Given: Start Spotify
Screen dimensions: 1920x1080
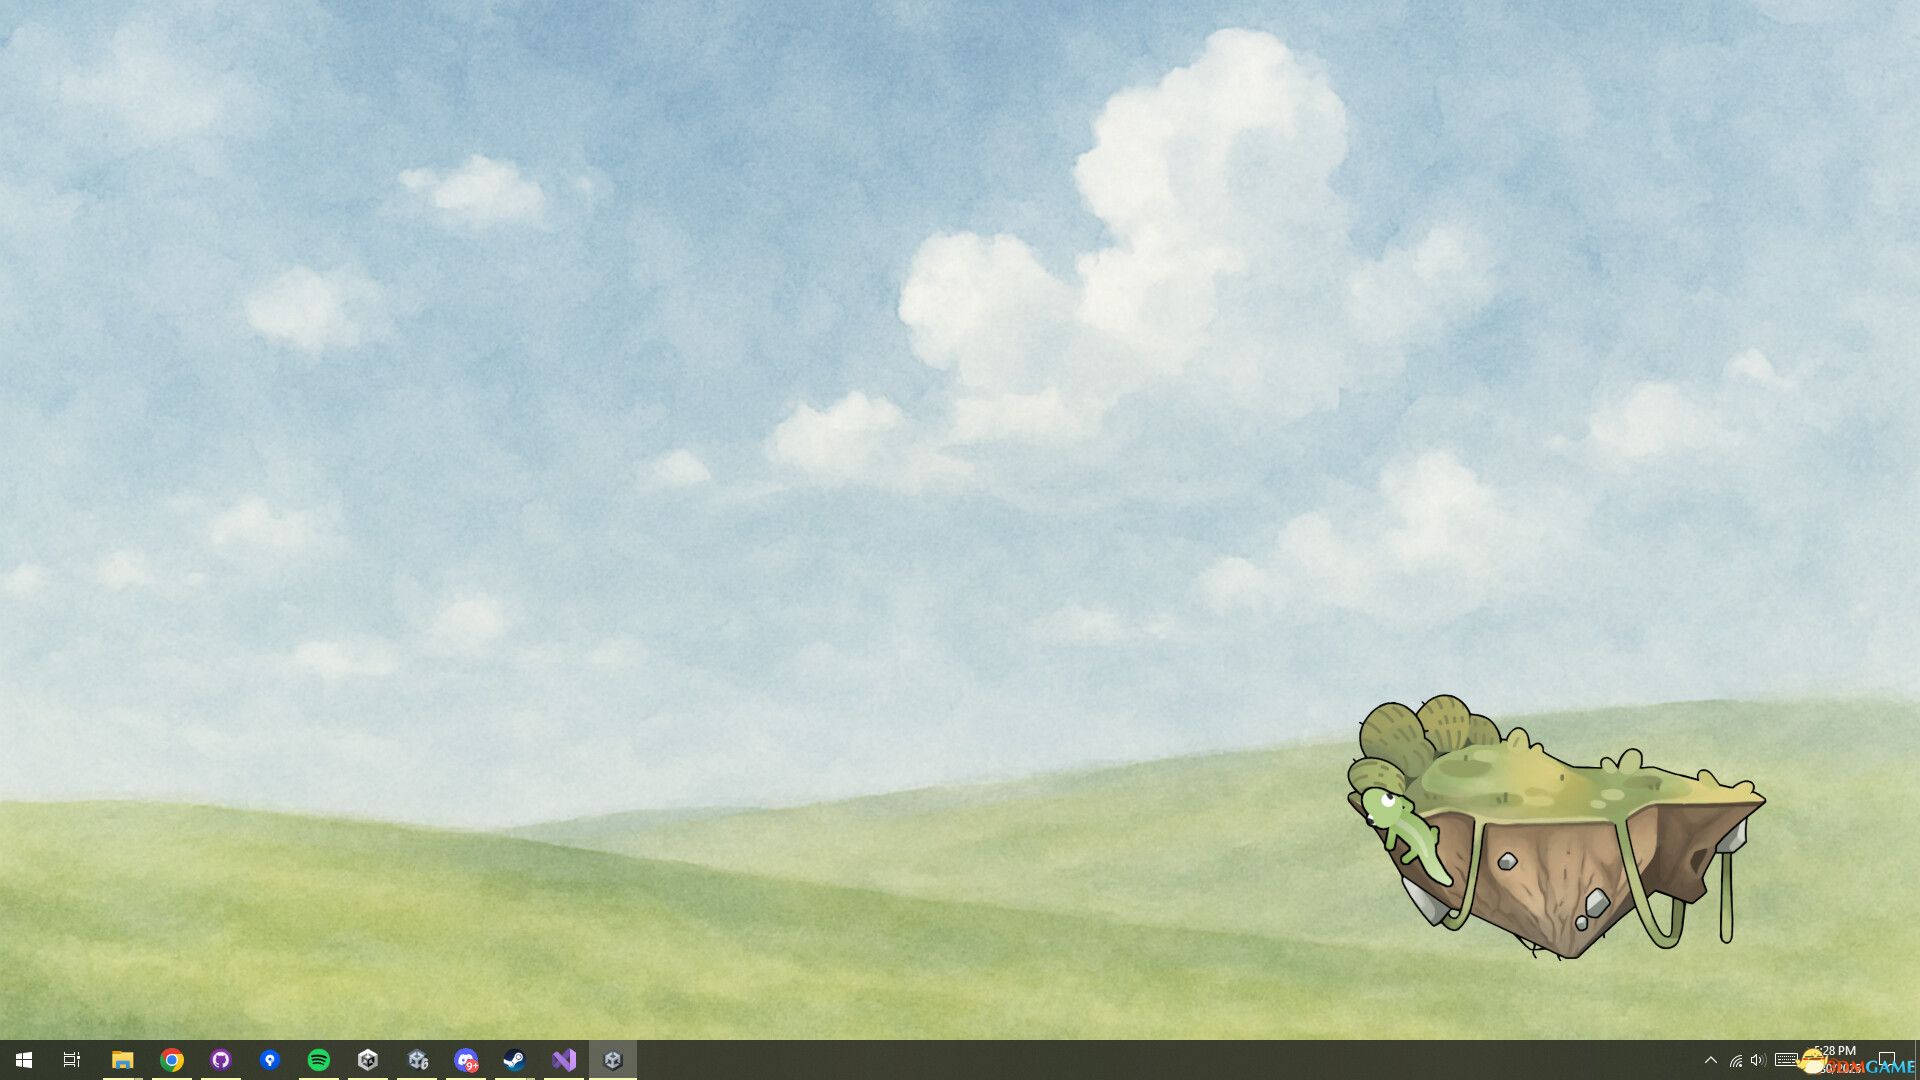Looking at the screenshot, I should pyautogui.click(x=320, y=1059).
